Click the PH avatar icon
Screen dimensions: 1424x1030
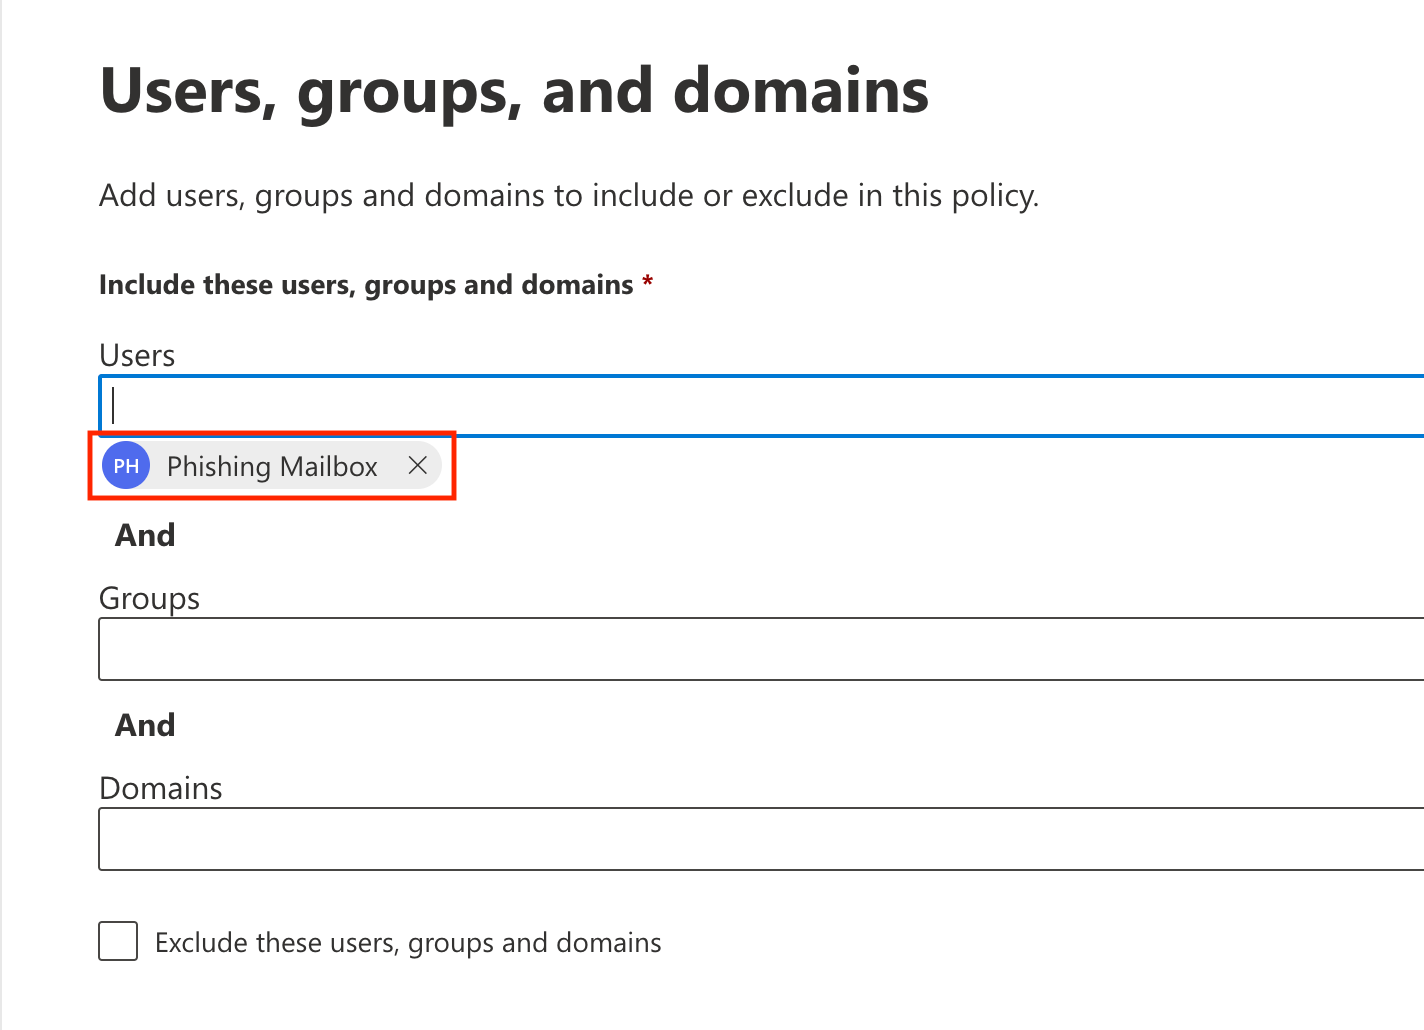pyautogui.click(x=126, y=466)
